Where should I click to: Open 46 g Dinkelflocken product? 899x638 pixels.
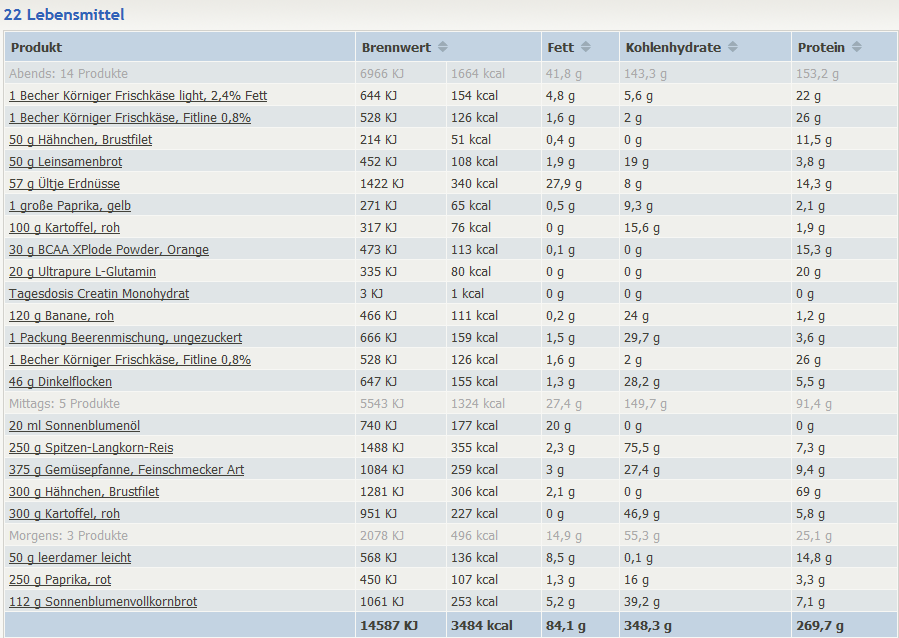[x=60, y=382]
